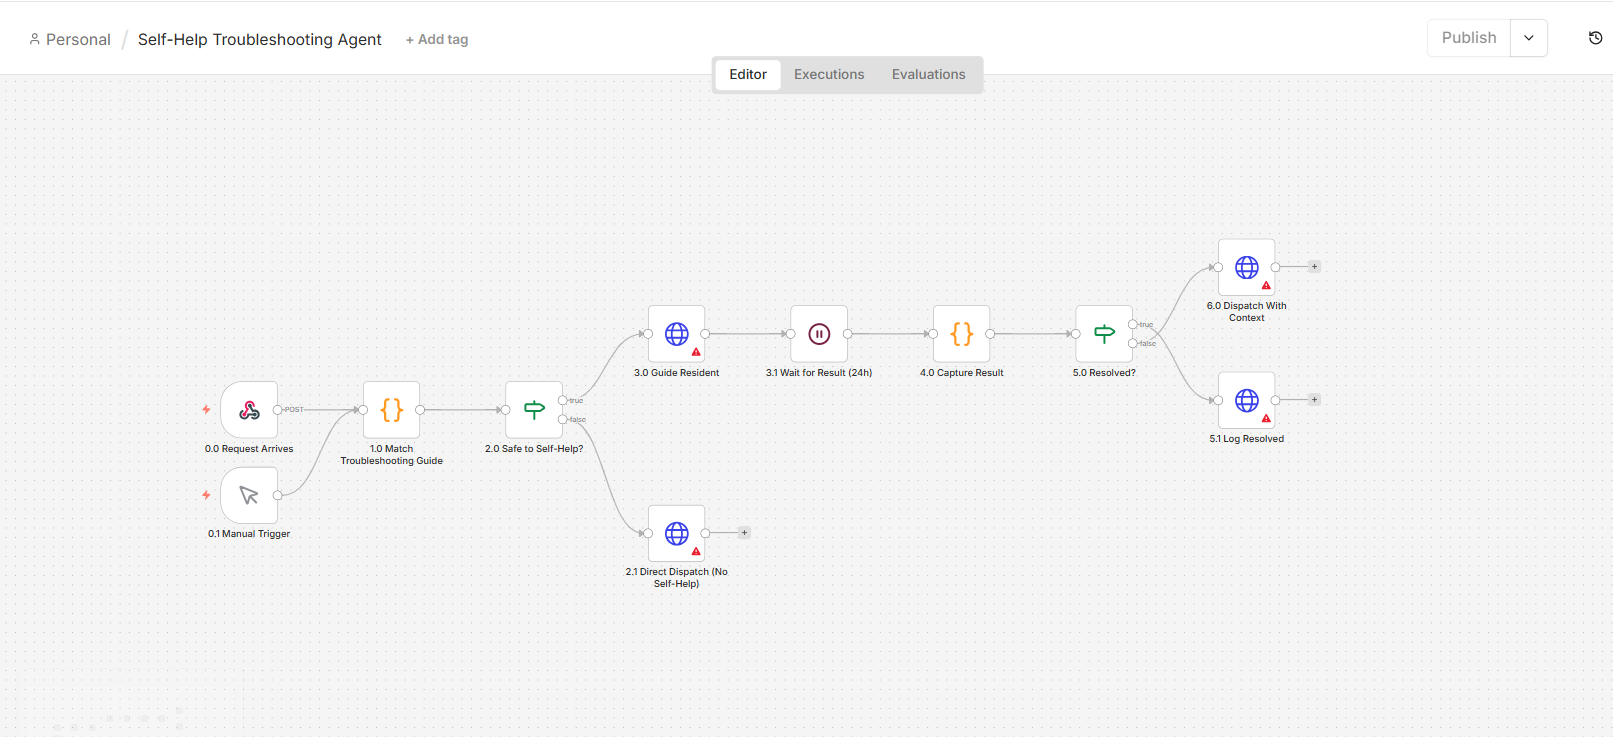The width and height of the screenshot is (1613, 737).
Task: Click the '3.1 Wait for Result (24h)' label
Action: [x=819, y=373]
